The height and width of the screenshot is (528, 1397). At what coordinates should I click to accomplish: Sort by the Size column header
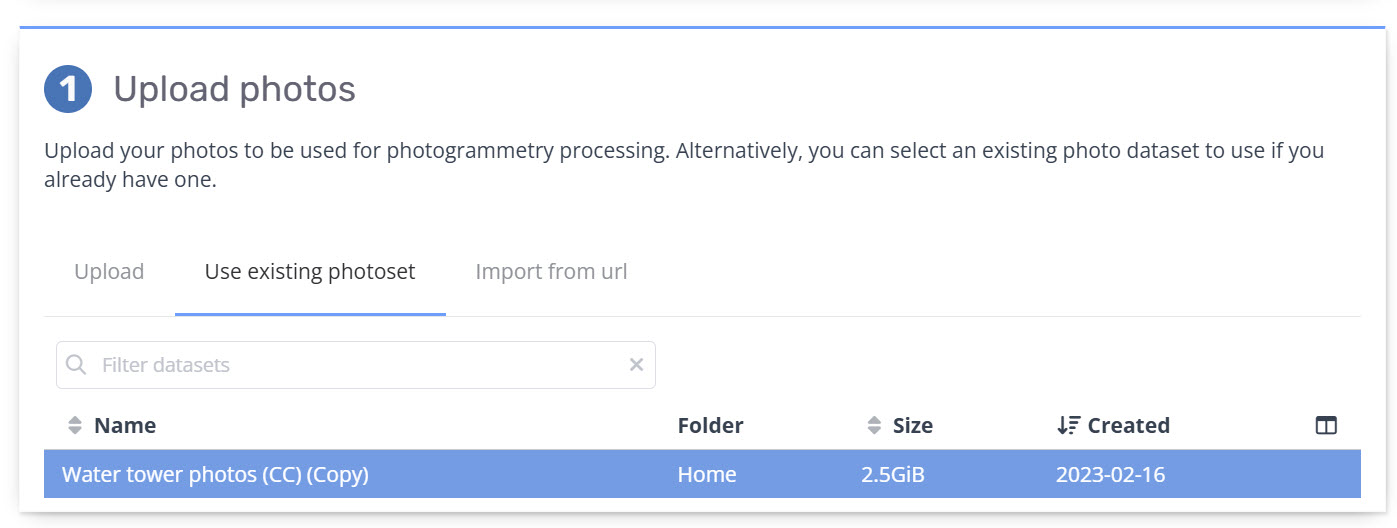pos(912,426)
